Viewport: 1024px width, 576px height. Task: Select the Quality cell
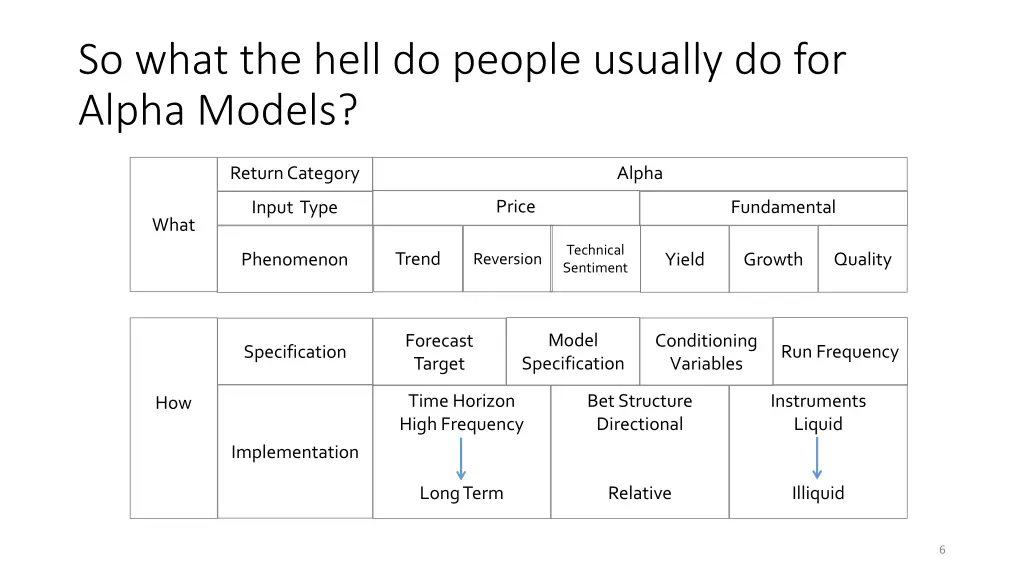tap(863, 259)
